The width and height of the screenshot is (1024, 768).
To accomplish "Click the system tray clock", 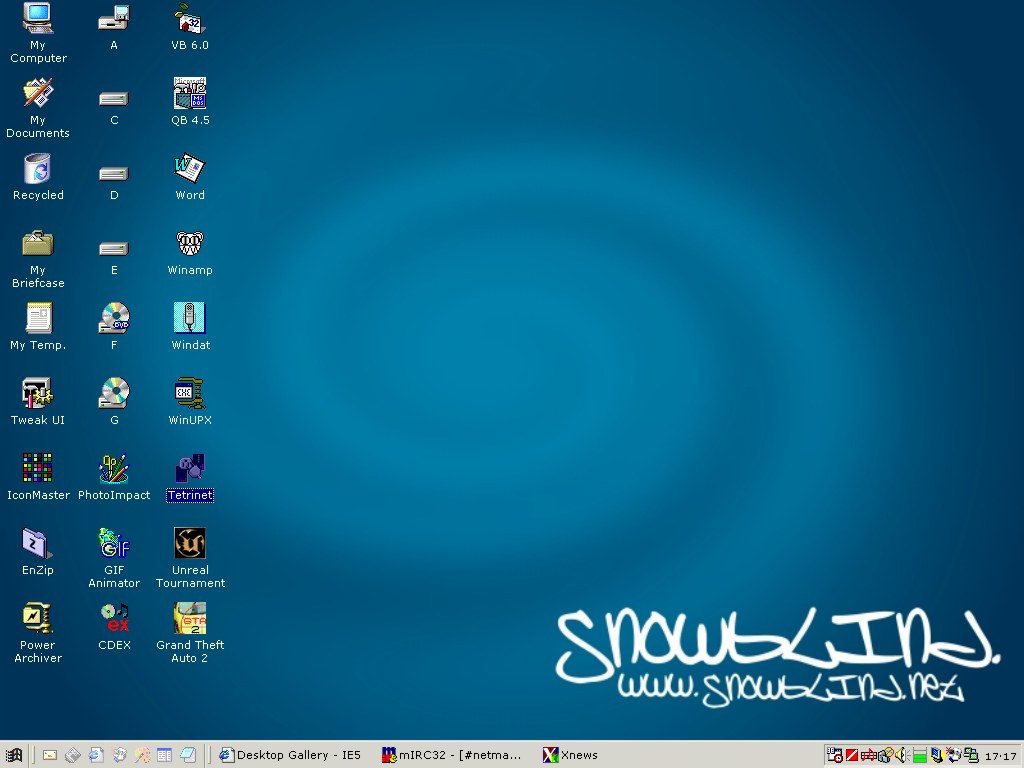I will 1000,756.
